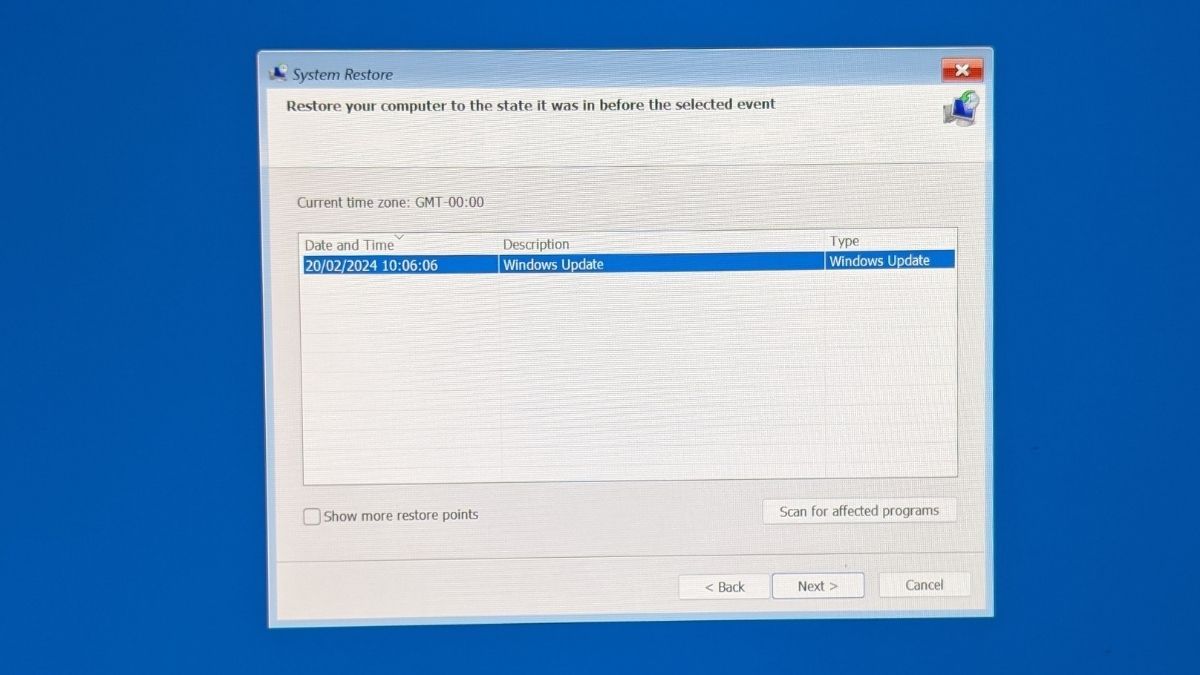The height and width of the screenshot is (675, 1200).
Task: Cancel the System Restore wizard
Action: (923, 585)
